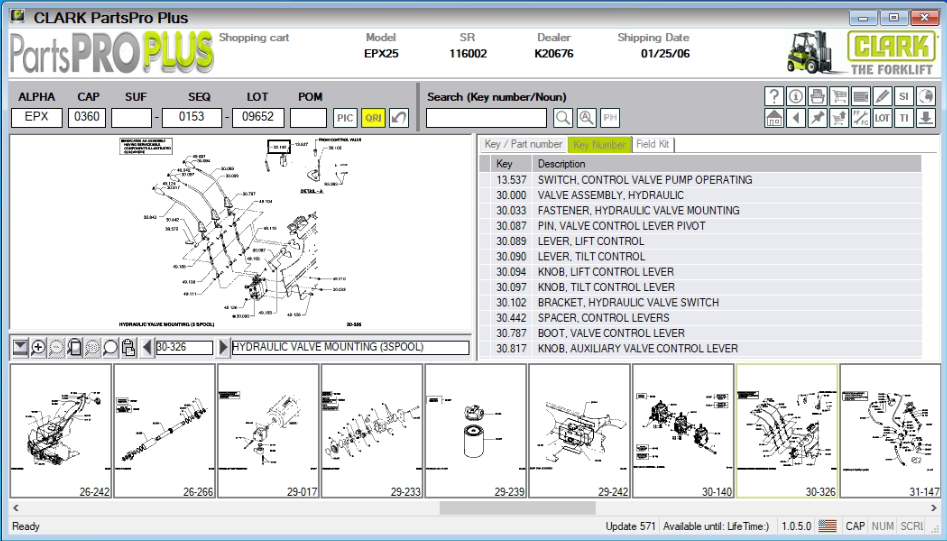Viewport: 947px width, 541px height.
Task: Click the Shopping cart link
Action: point(254,37)
